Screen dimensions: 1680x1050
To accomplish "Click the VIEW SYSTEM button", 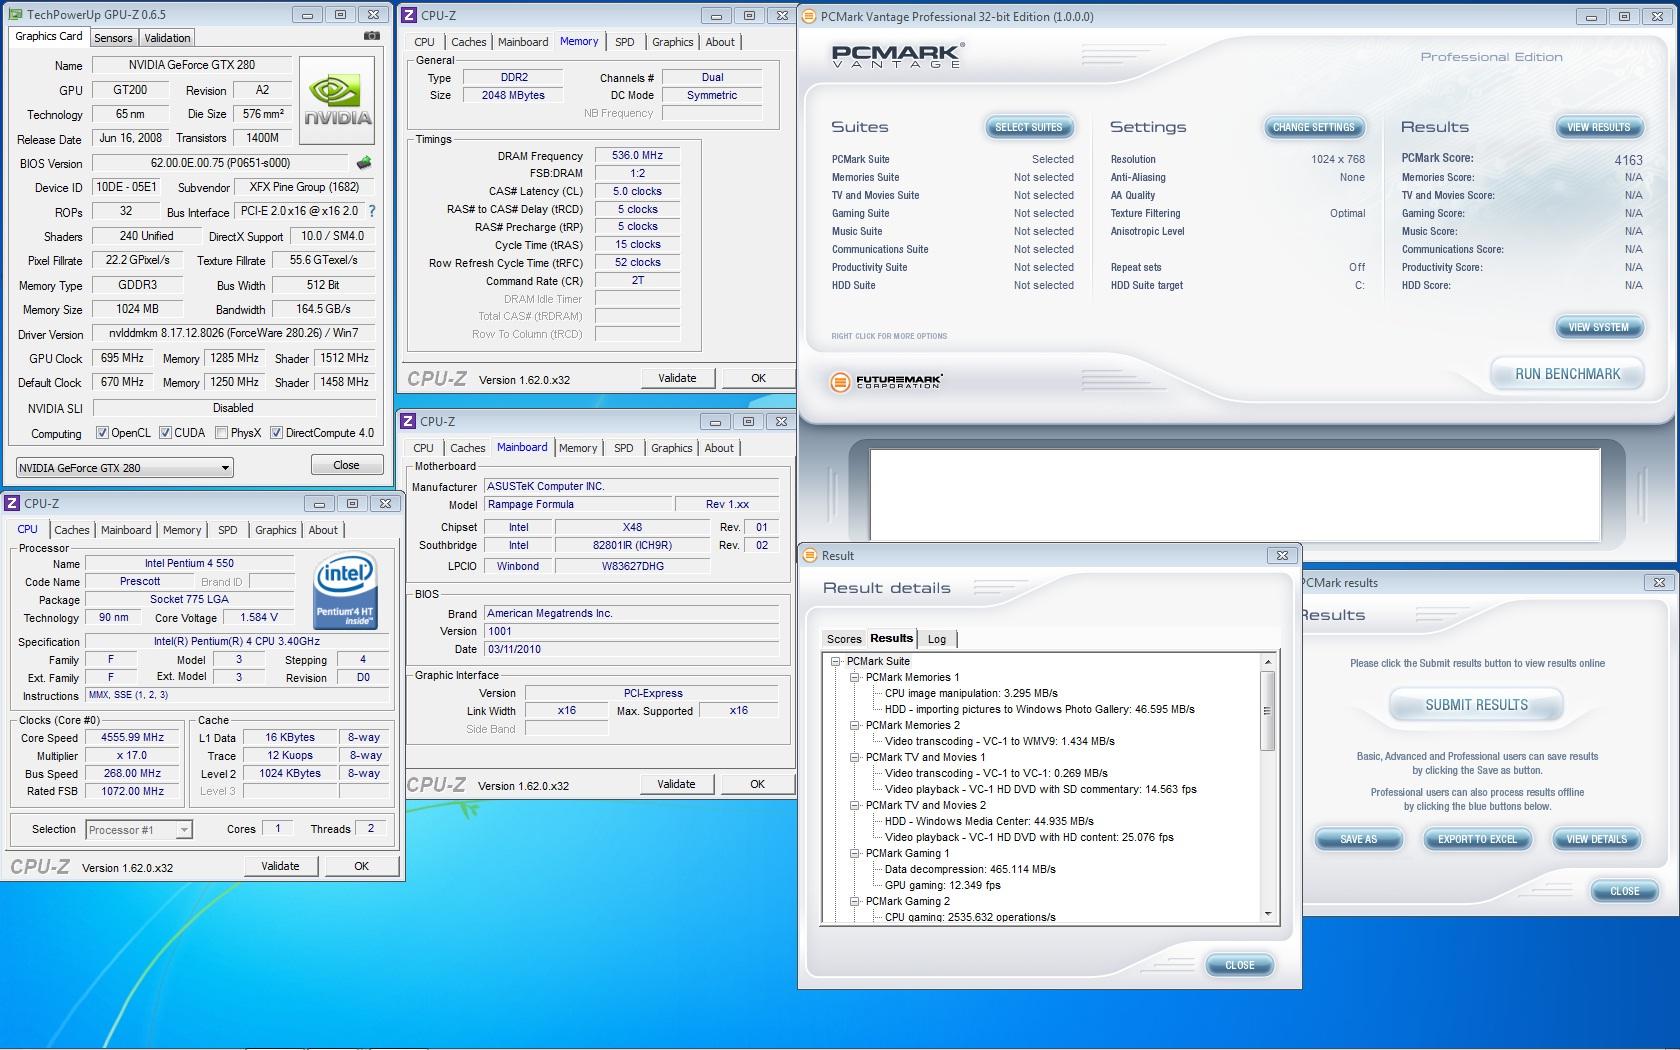I will 1599,327.
